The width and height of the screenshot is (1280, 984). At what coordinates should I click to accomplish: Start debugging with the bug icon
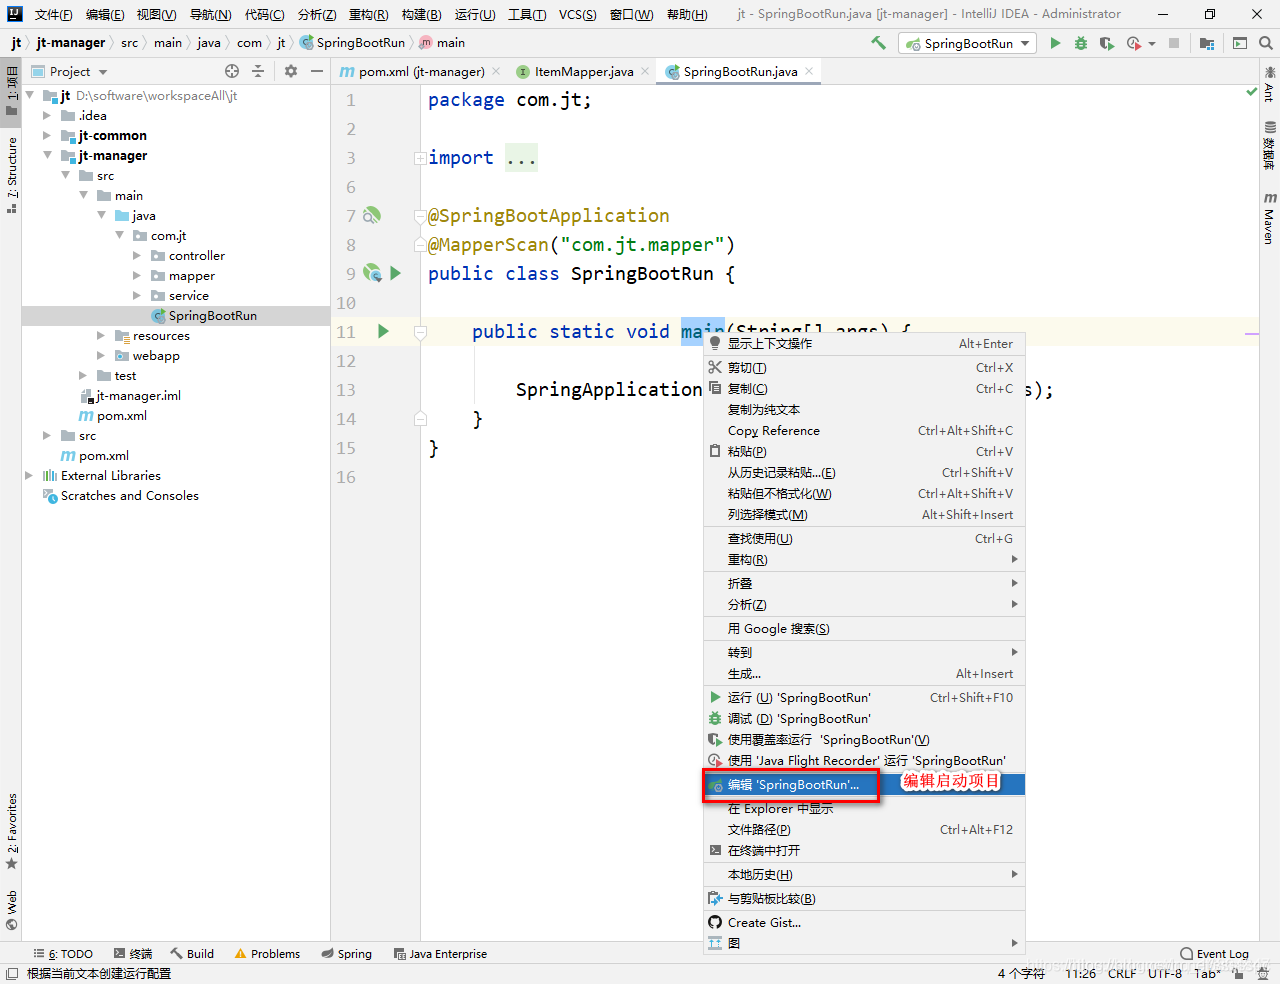(1081, 43)
